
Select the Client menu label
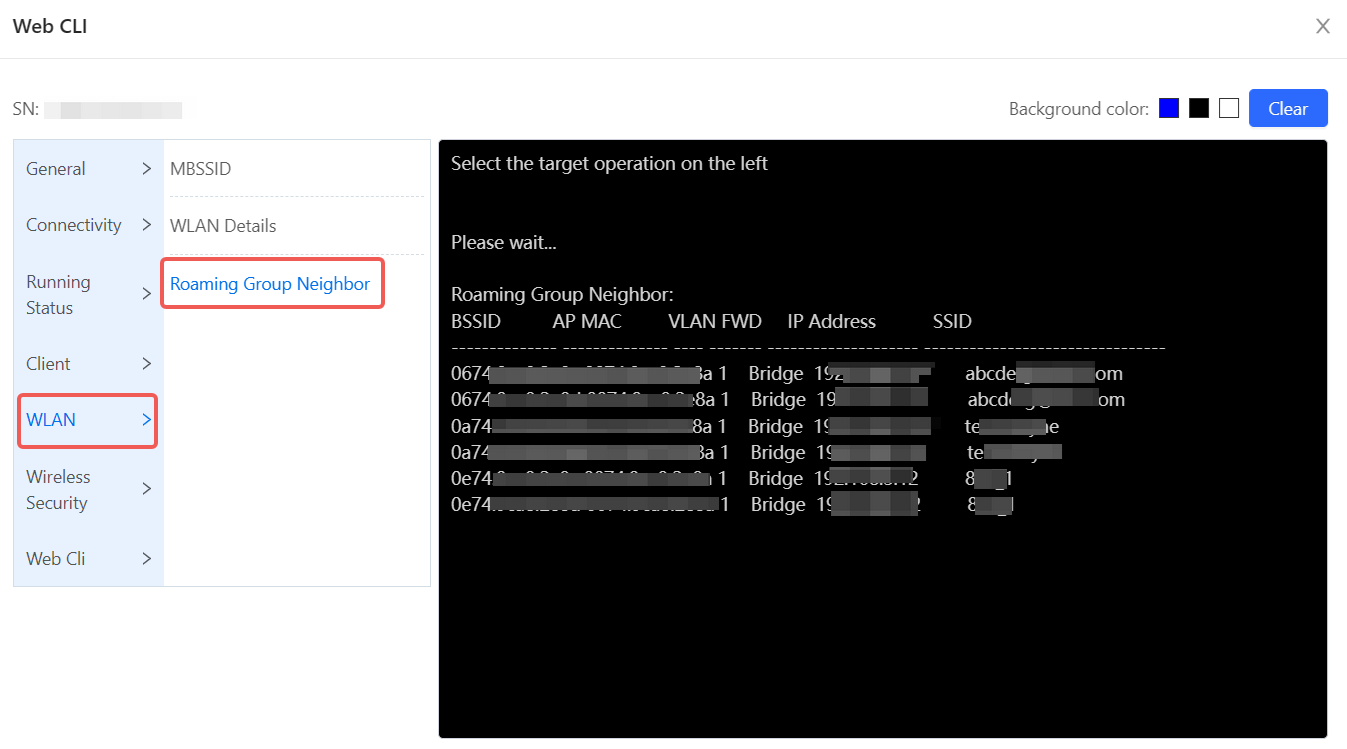[48, 364]
